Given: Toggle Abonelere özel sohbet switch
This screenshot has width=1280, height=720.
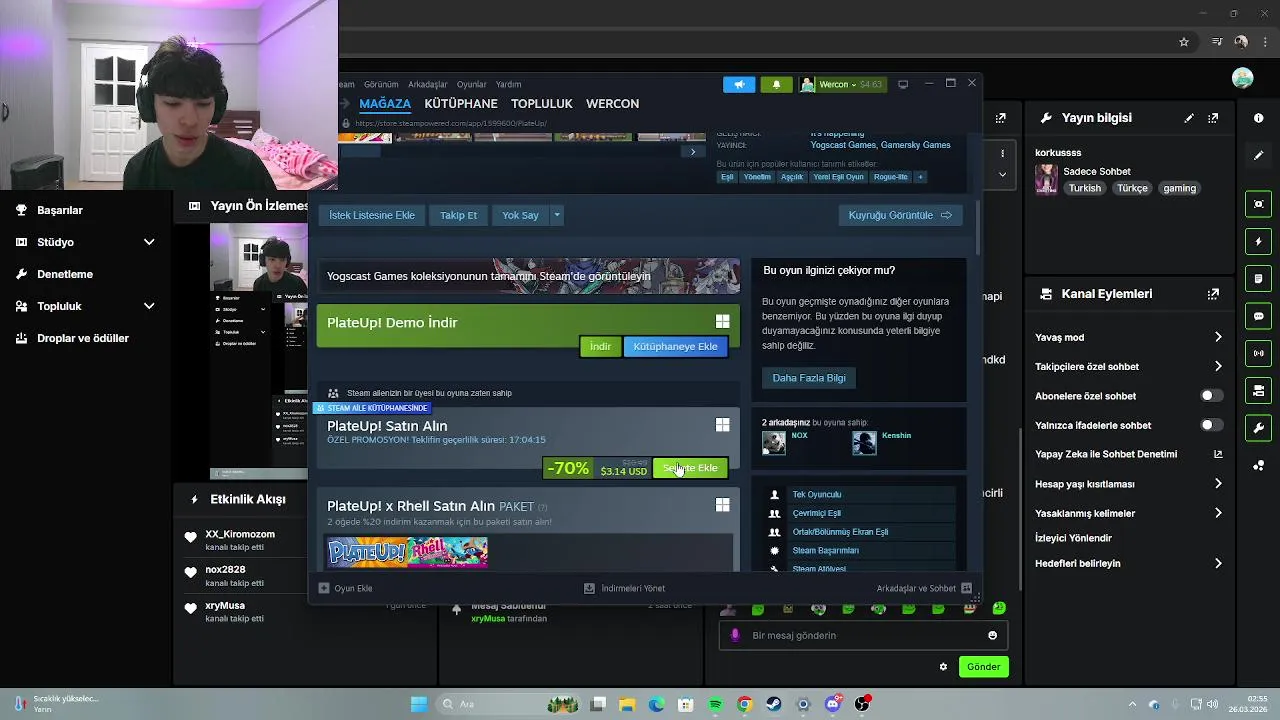Looking at the screenshot, I should [1211, 396].
